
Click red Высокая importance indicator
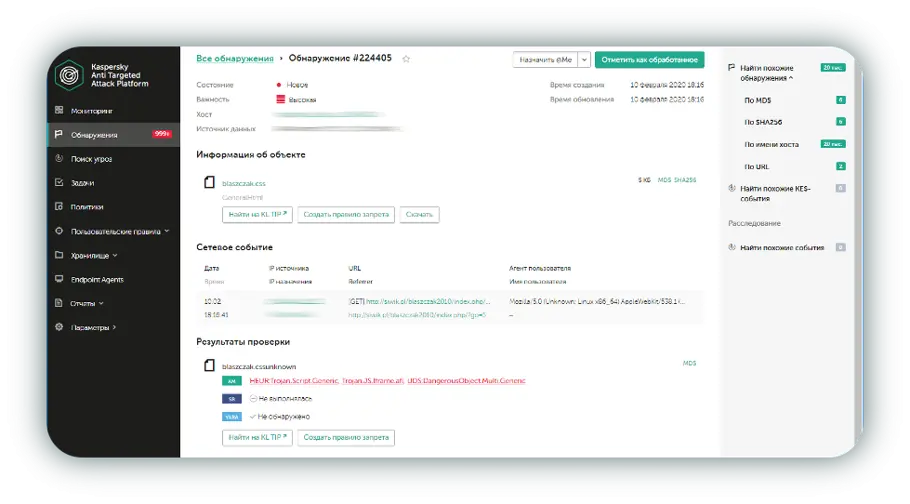[x=281, y=99]
